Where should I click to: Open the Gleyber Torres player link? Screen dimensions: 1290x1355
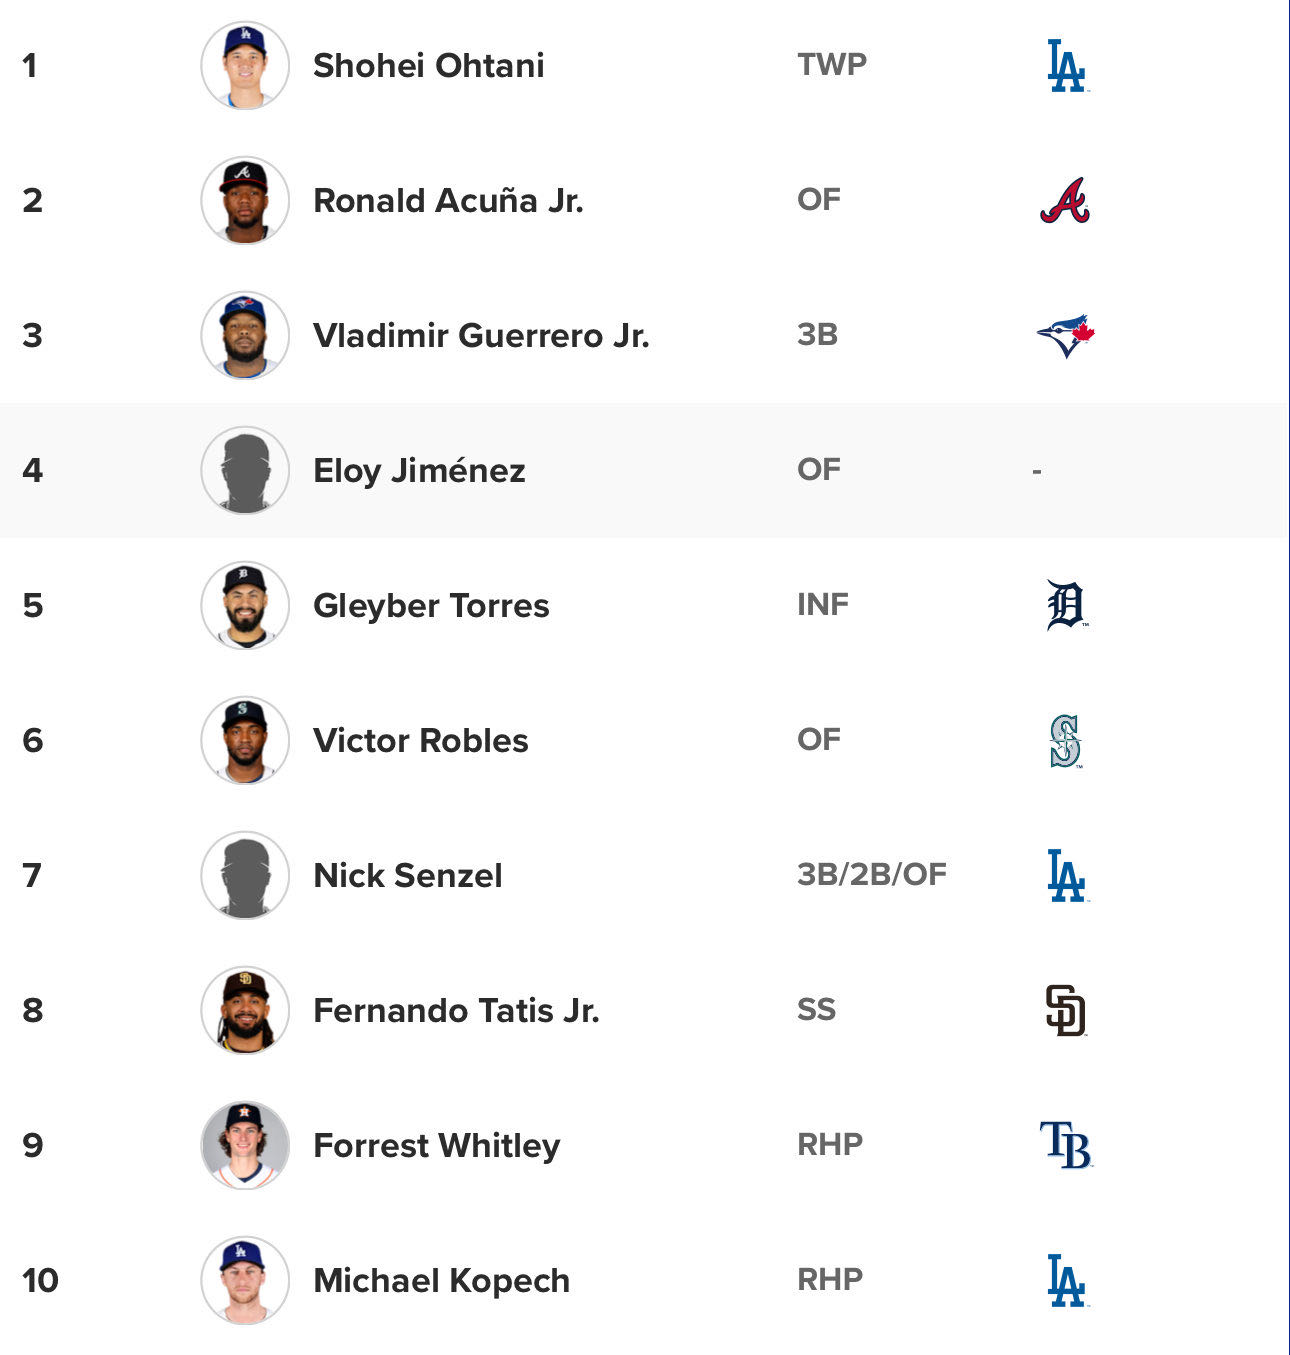pos(431,606)
